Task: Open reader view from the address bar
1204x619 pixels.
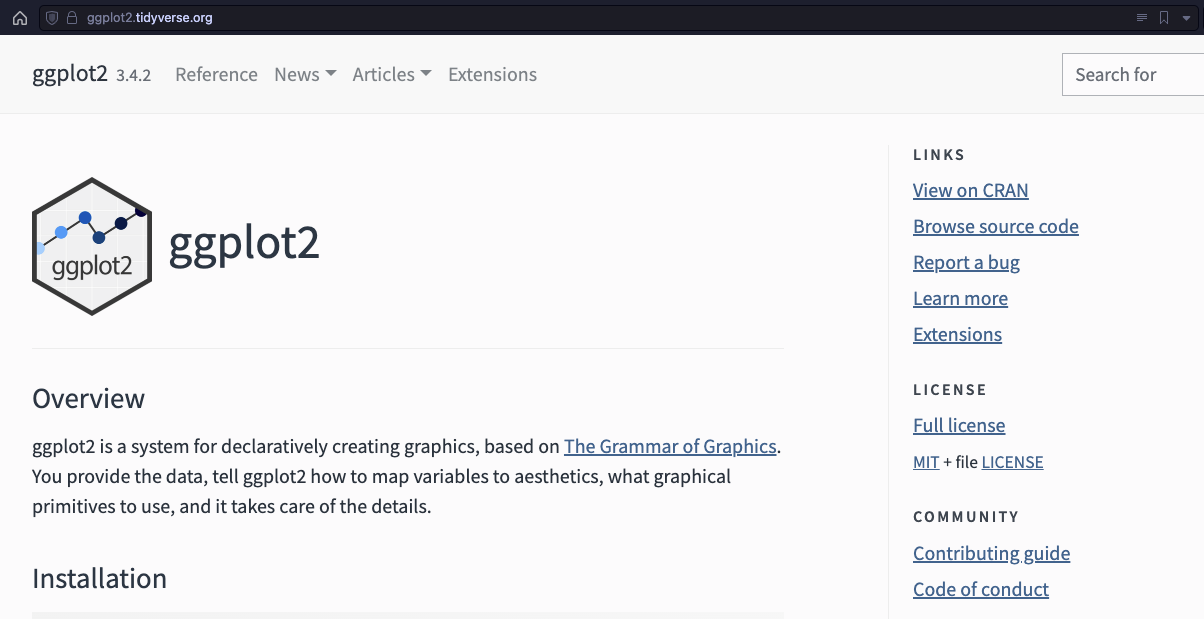Action: 1142,18
